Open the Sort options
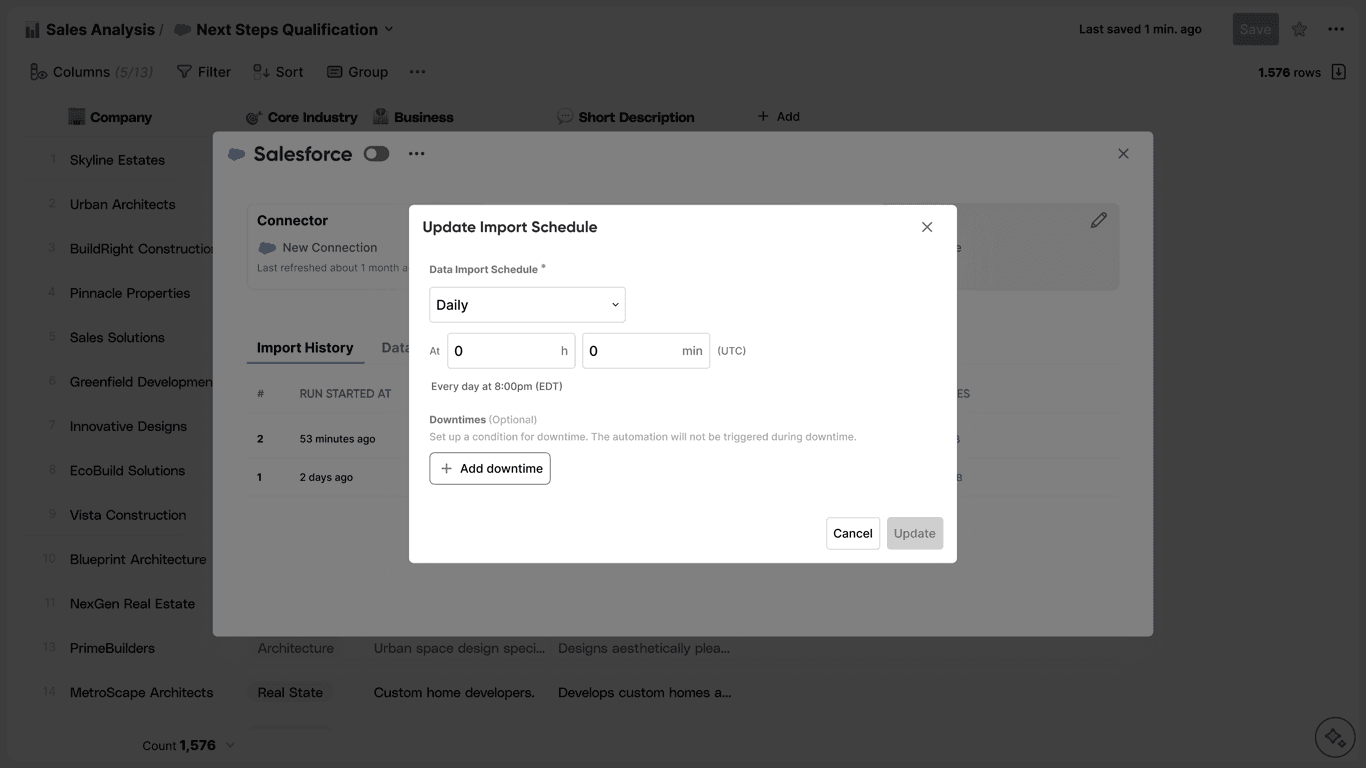The height and width of the screenshot is (768, 1366). pos(278,72)
